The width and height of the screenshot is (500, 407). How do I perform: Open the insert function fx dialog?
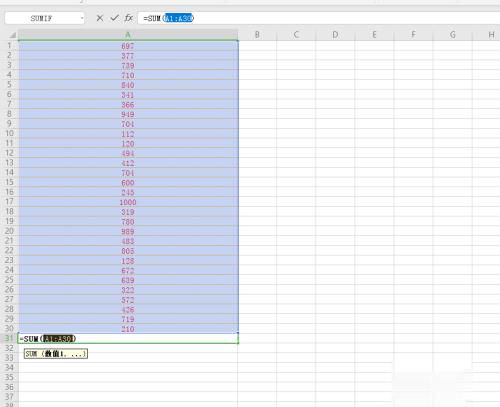pyautogui.click(x=129, y=18)
